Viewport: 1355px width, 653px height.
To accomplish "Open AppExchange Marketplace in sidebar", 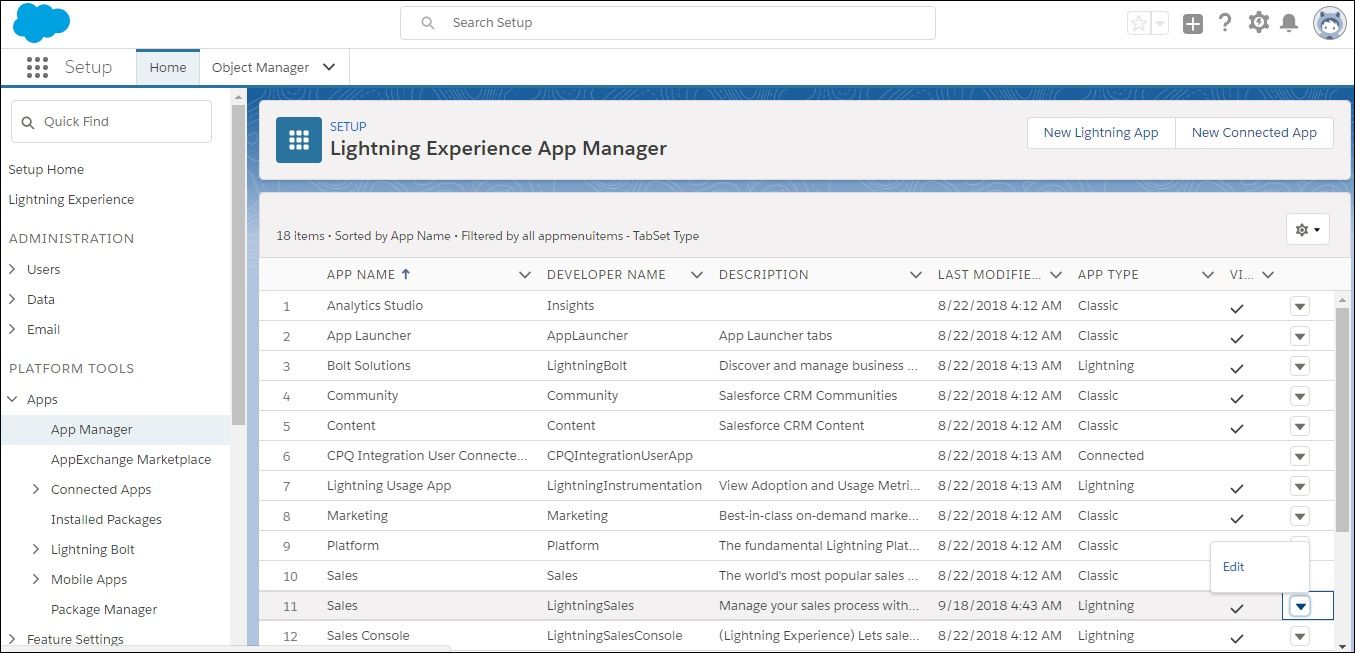I will (x=131, y=459).
